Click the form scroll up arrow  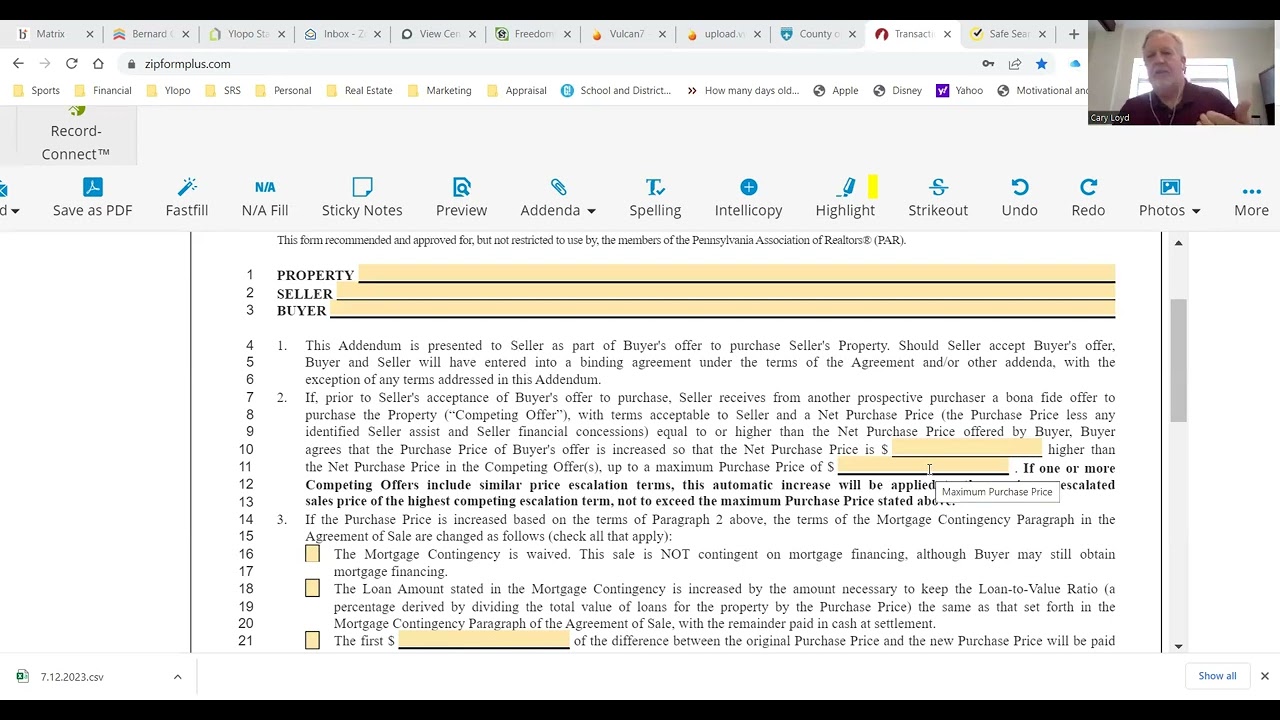click(x=1178, y=243)
